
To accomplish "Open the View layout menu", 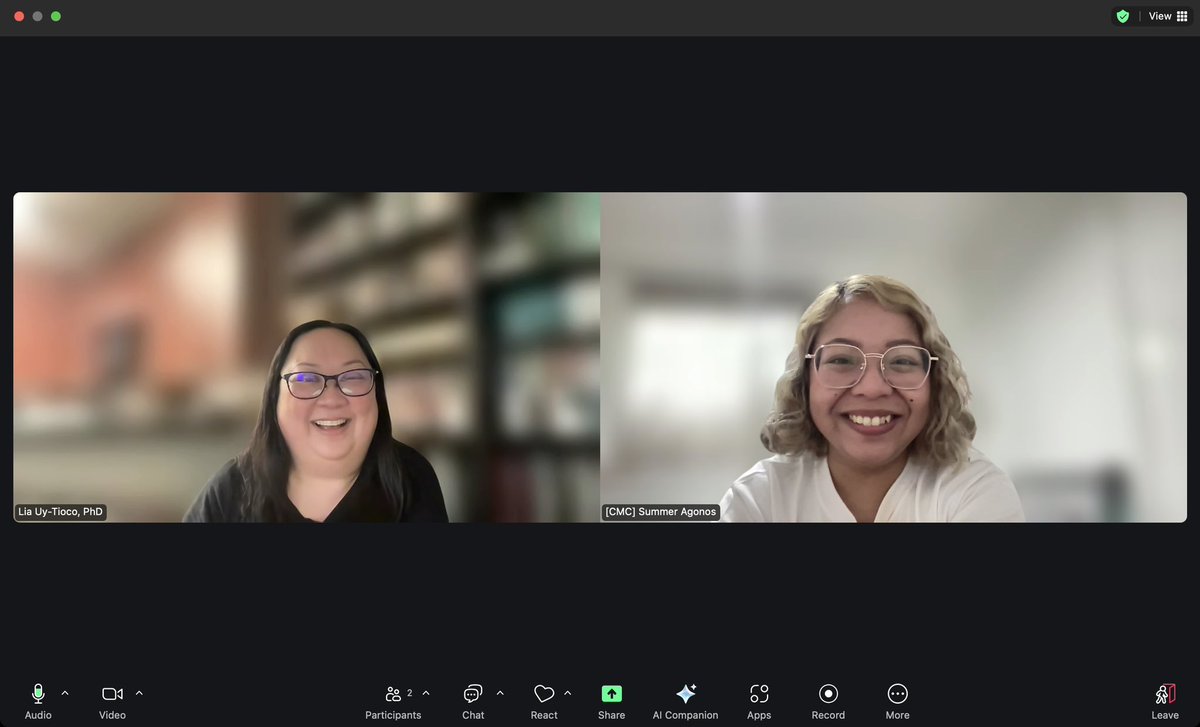I will point(1167,16).
